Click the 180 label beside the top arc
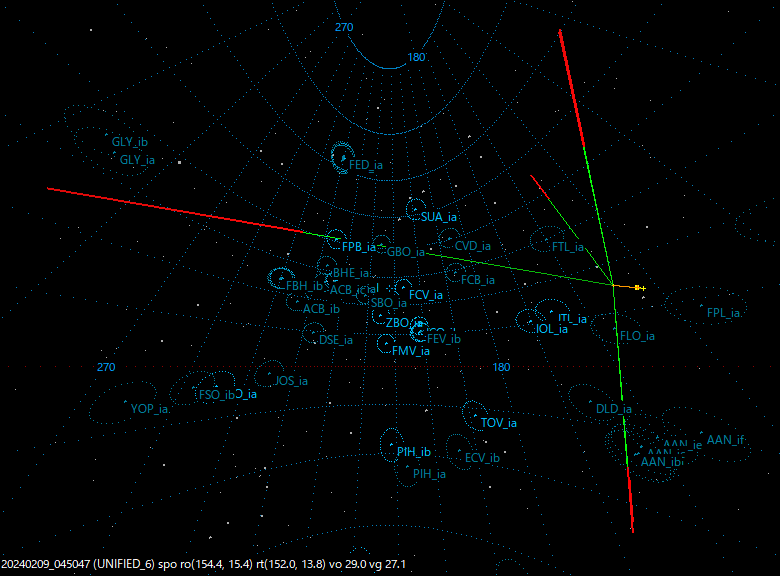Viewport: 780px width, 576px height. click(416, 57)
